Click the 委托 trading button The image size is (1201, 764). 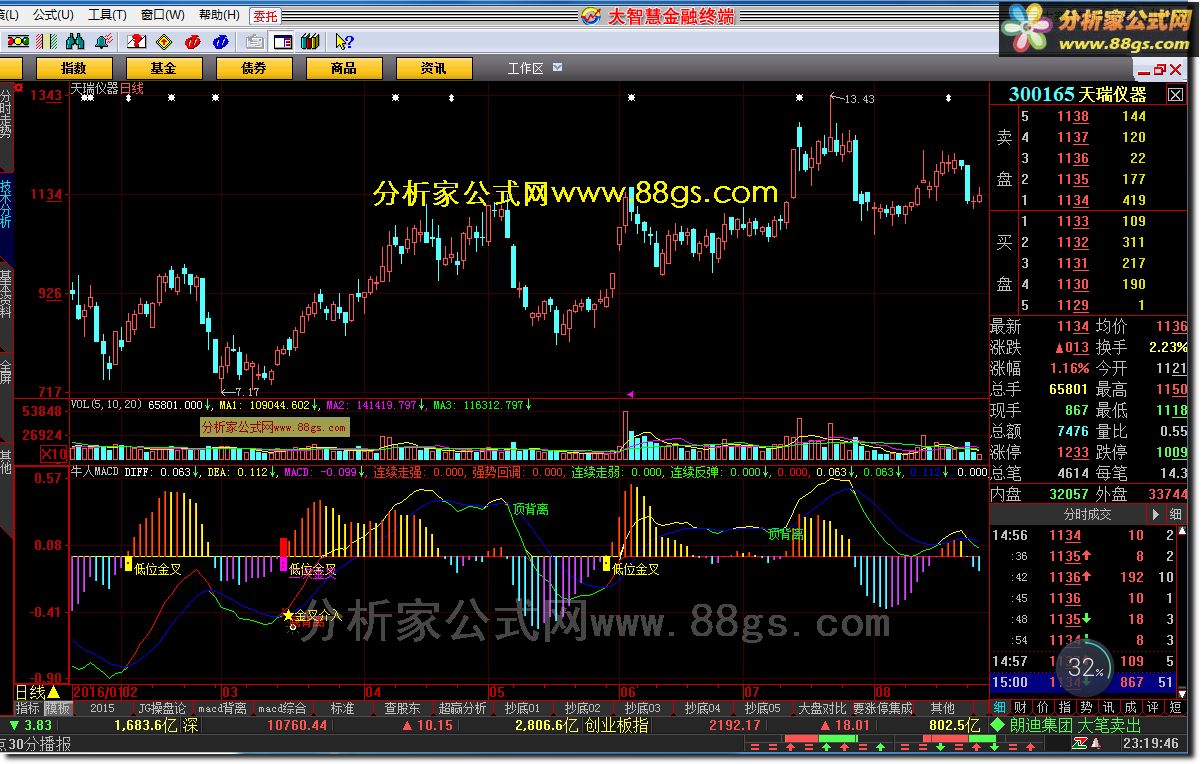(x=265, y=15)
